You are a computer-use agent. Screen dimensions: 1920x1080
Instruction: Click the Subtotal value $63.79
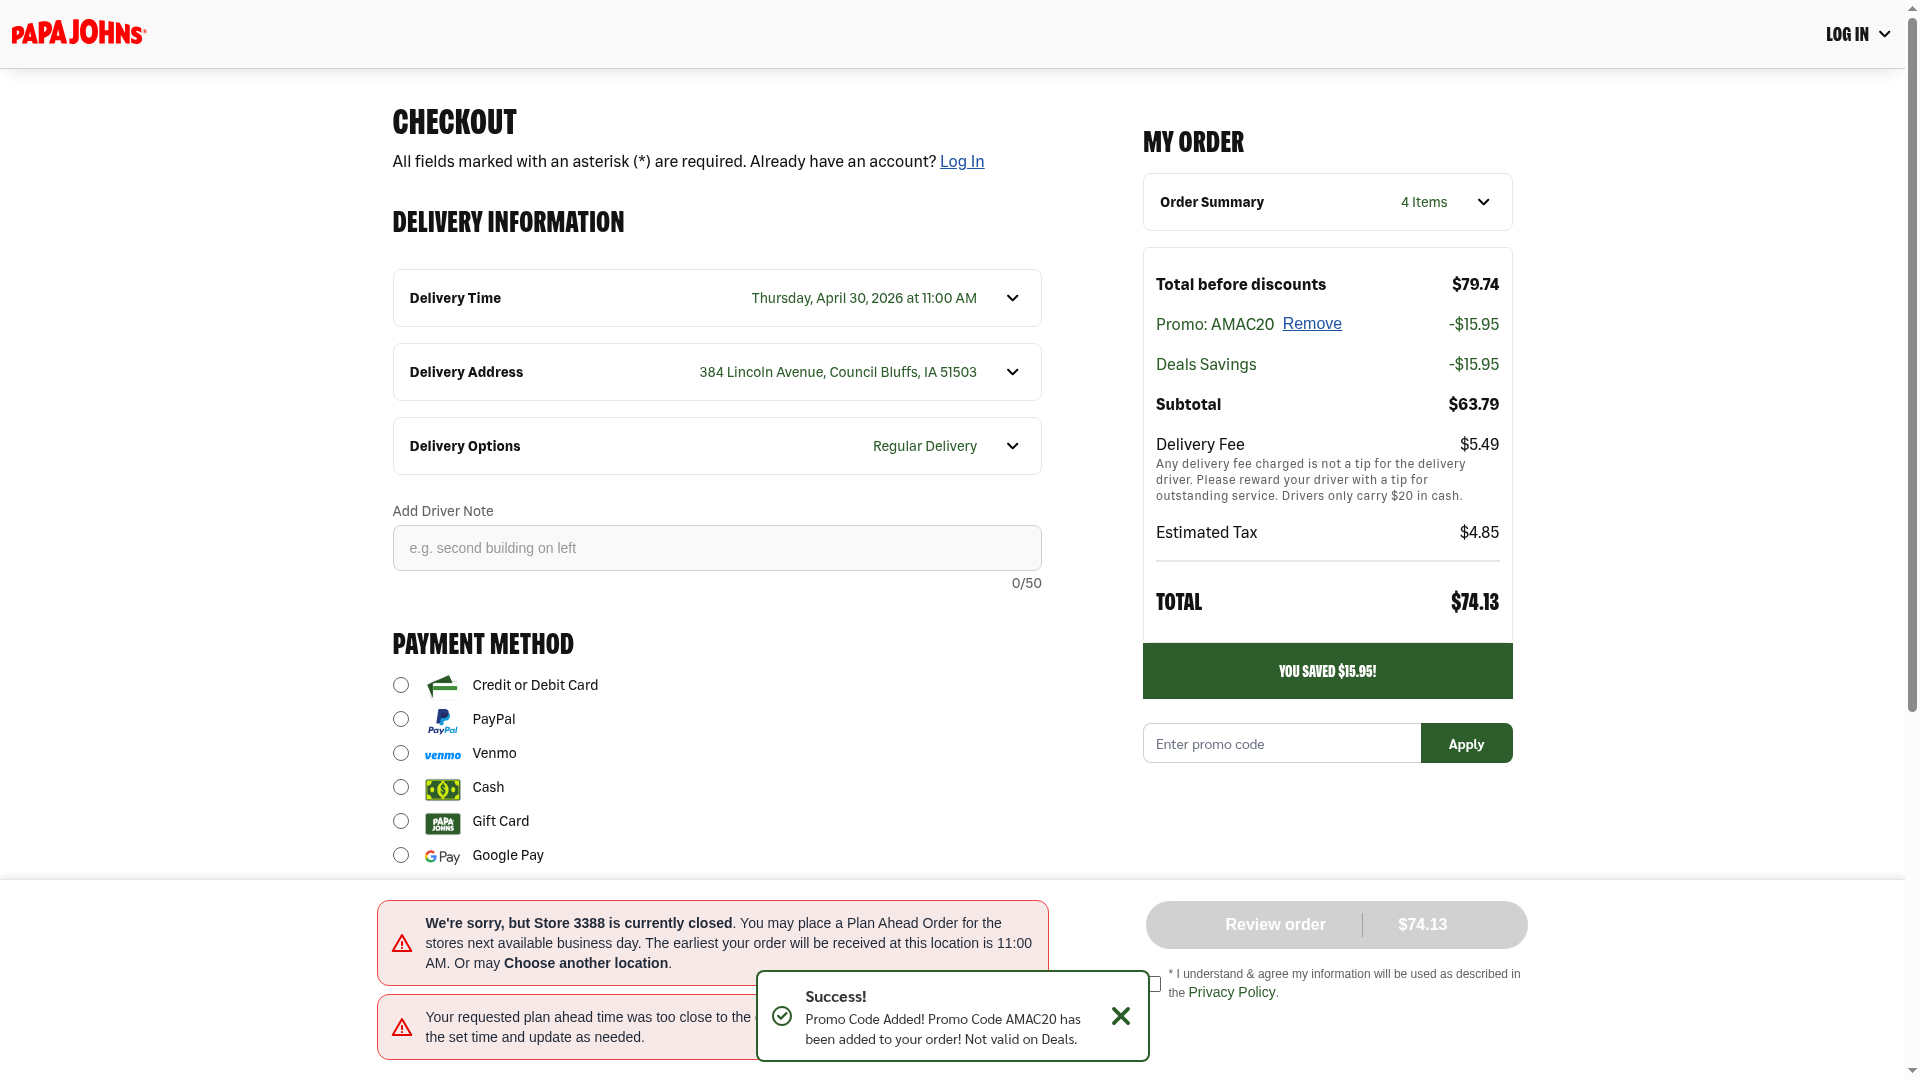(1474, 404)
